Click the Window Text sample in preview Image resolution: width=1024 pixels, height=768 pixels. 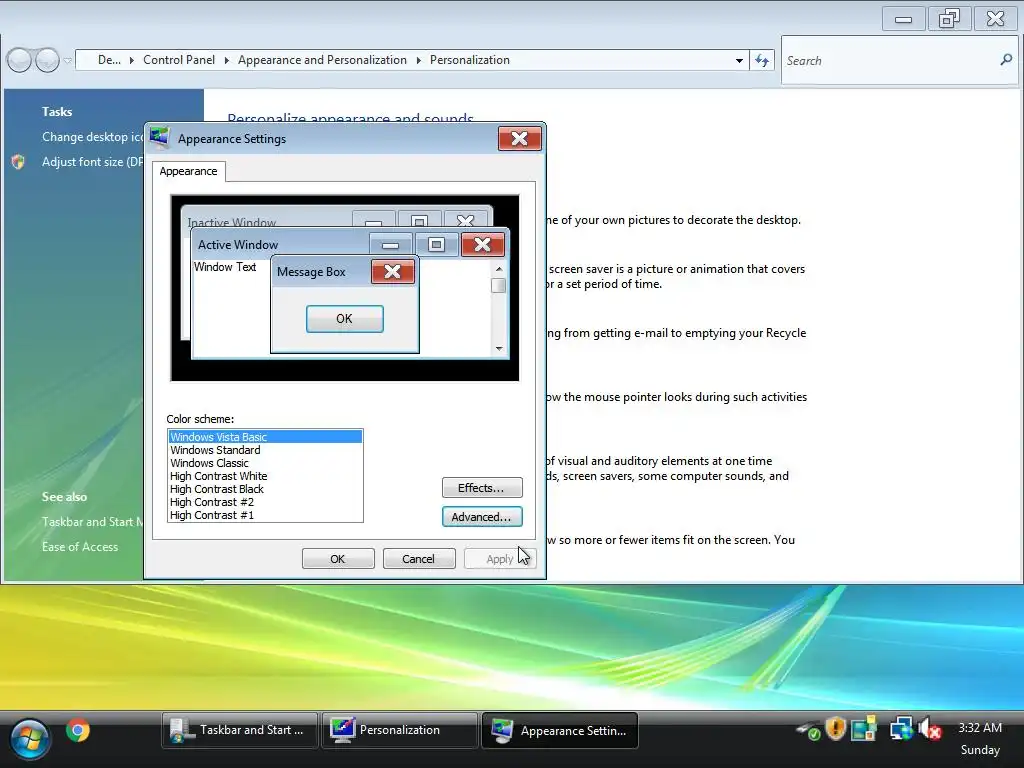225,266
